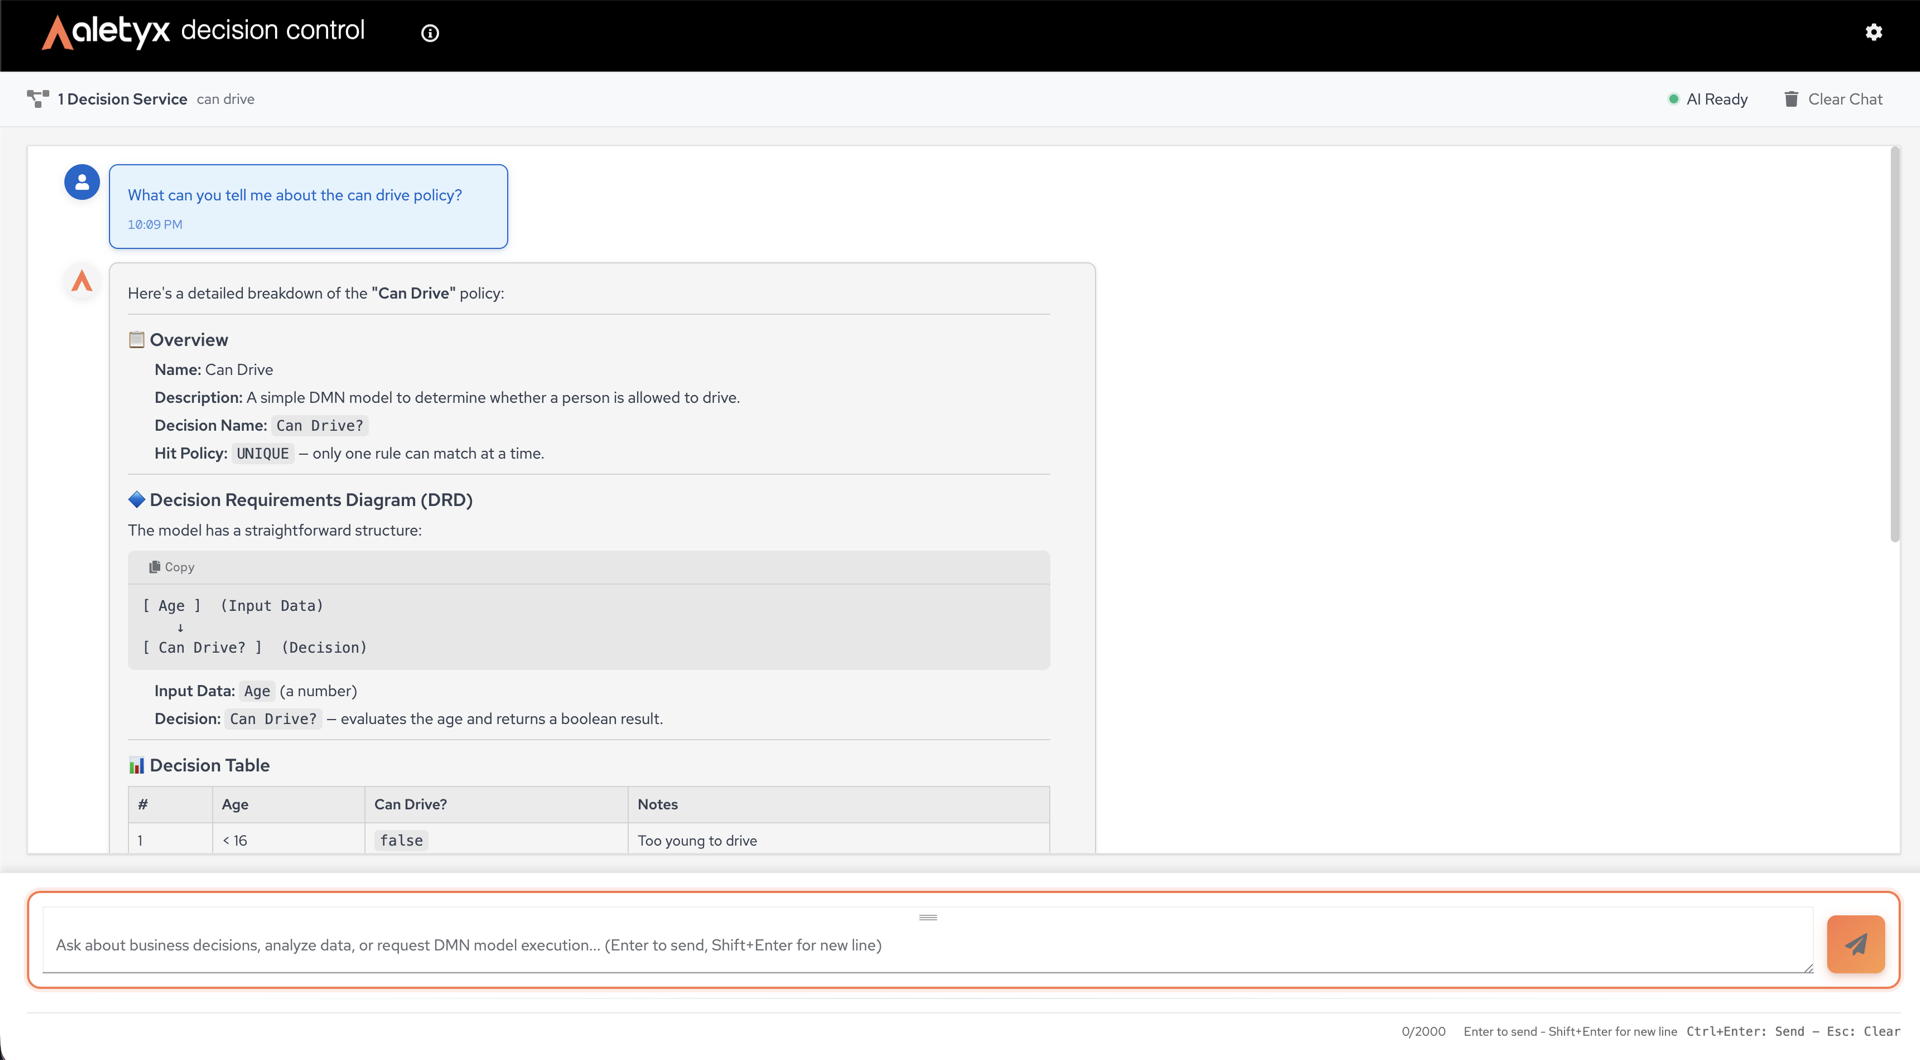Click the Description line text
This screenshot has height=1060, width=1920.
point(447,397)
